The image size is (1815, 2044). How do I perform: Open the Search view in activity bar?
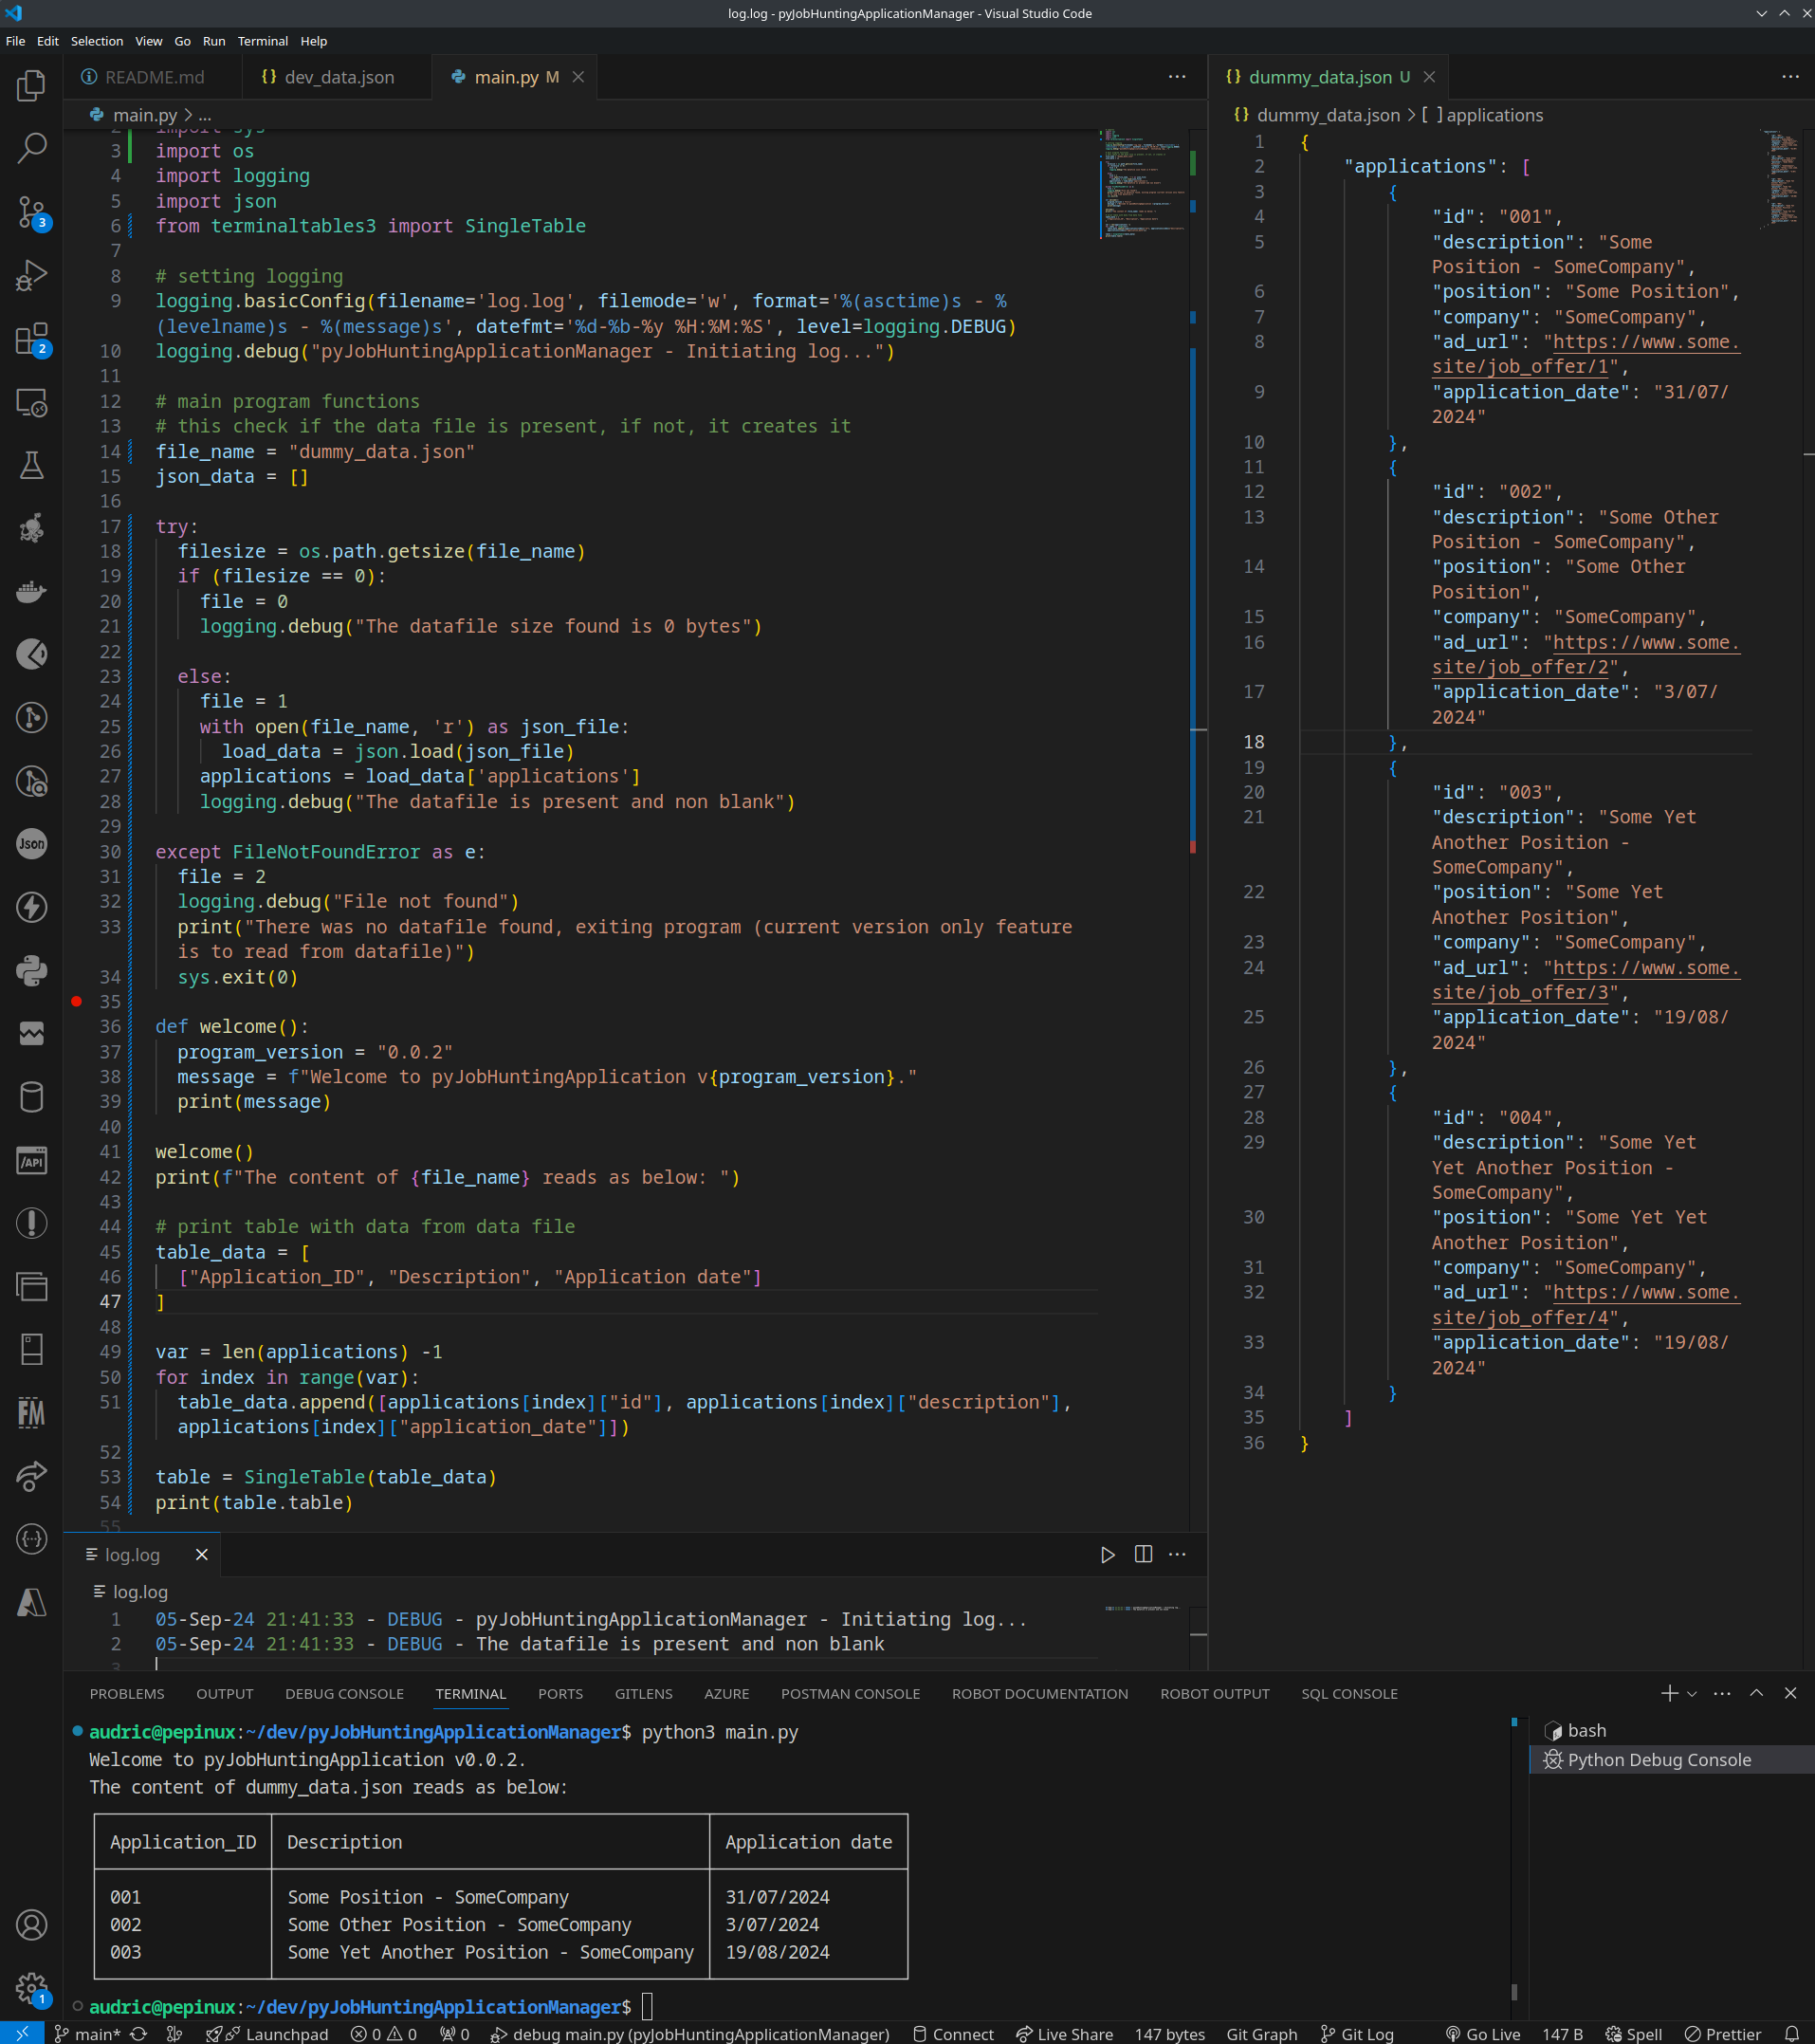pos(32,149)
